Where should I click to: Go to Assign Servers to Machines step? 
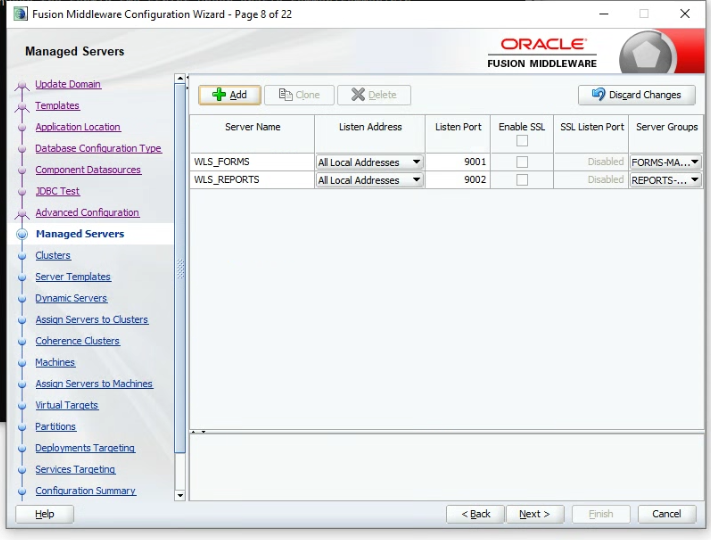(94, 384)
